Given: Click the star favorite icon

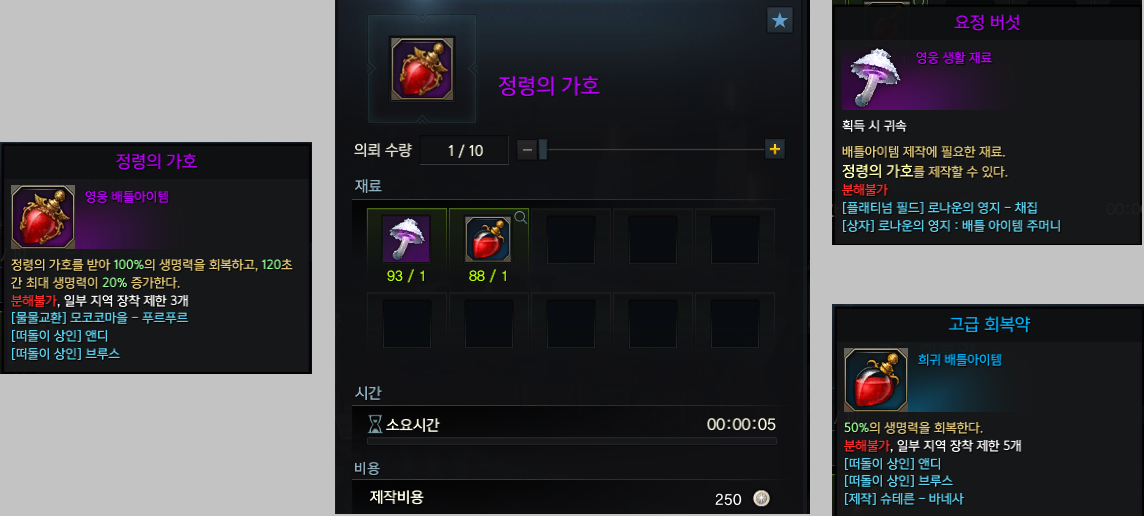Looking at the screenshot, I should point(780,20).
